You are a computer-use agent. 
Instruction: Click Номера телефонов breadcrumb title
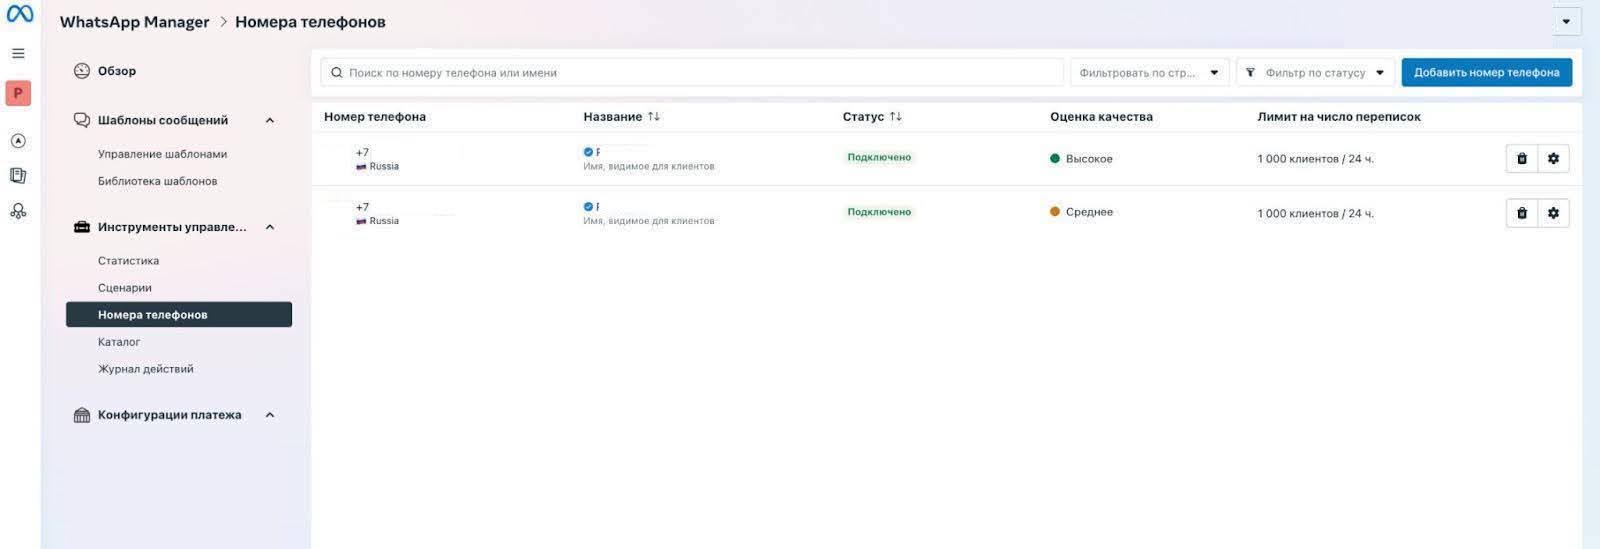point(310,22)
